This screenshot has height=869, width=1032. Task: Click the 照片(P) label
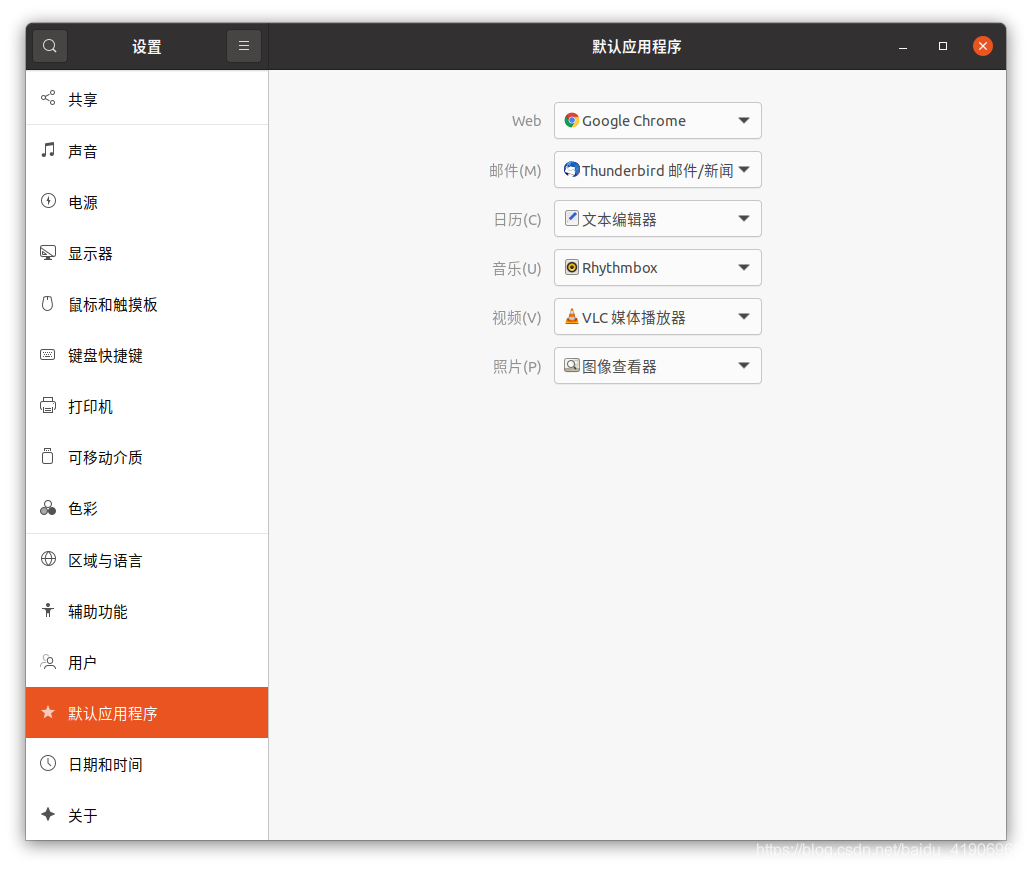click(517, 366)
